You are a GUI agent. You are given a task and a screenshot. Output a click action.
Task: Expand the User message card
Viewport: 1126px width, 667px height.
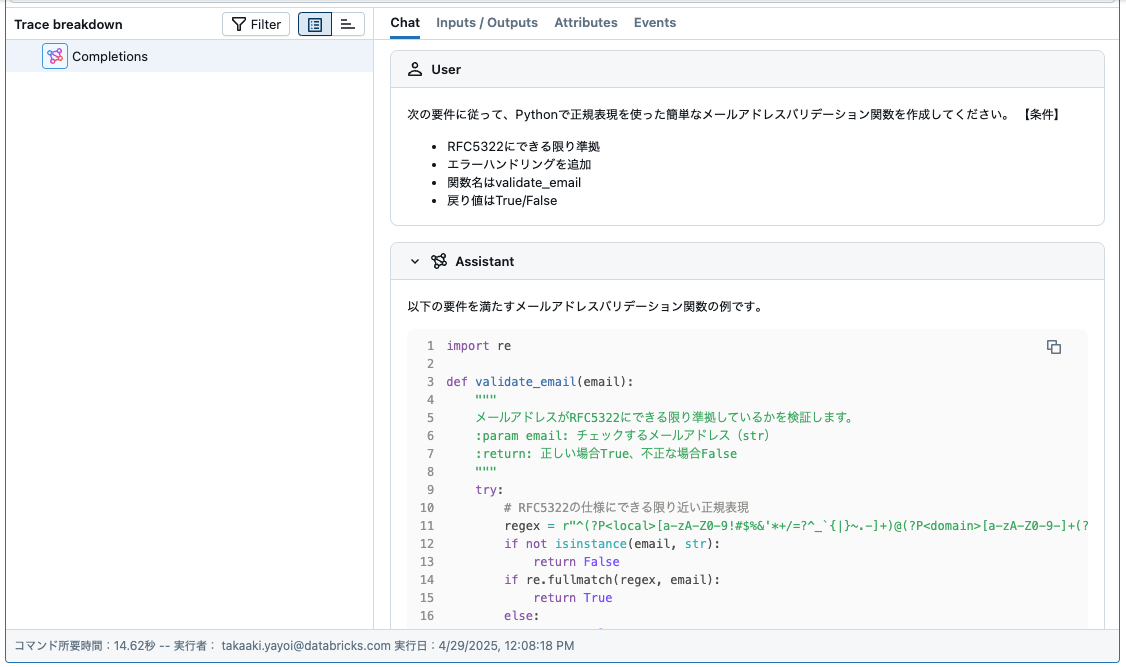coord(745,69)
